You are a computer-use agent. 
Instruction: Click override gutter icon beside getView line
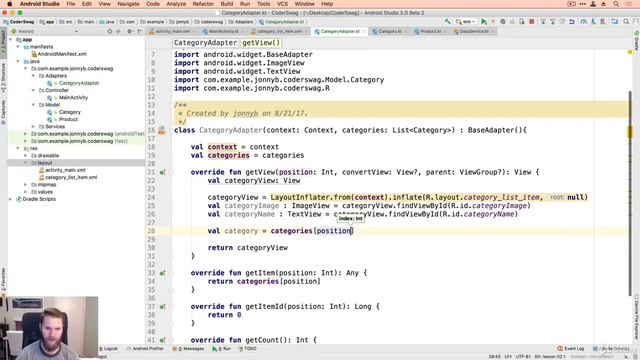[162, 172]
